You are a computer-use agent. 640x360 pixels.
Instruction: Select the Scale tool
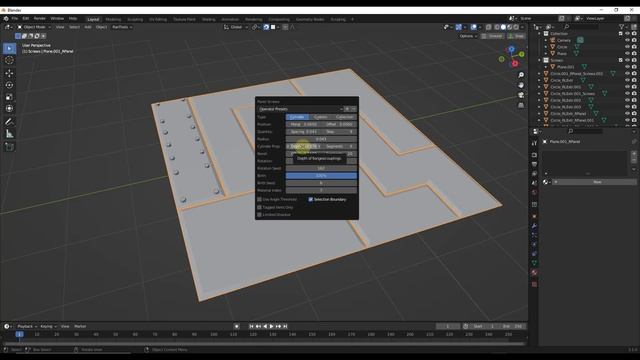[9, 97]
